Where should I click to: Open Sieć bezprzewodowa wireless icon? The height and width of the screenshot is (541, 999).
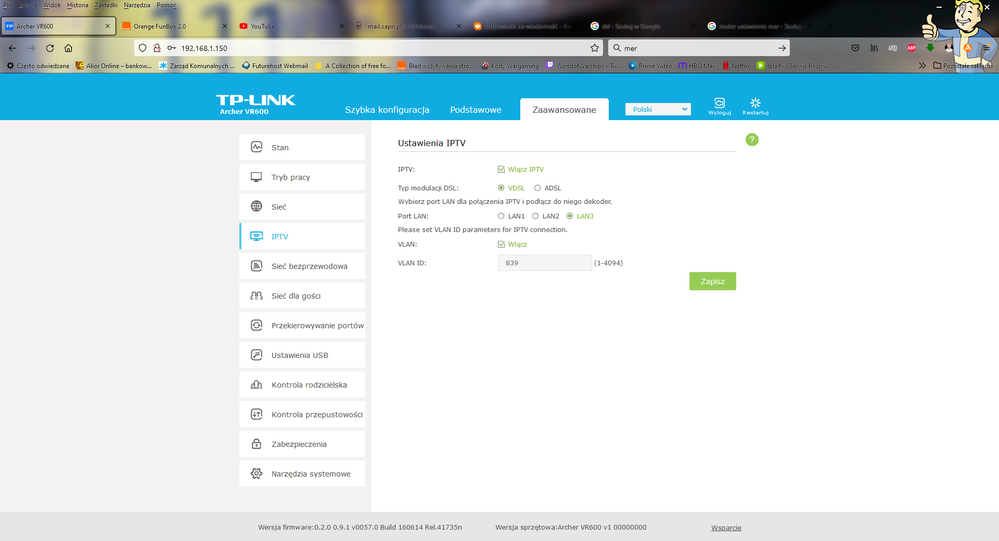pyautogui.click(x=256, y=266)
